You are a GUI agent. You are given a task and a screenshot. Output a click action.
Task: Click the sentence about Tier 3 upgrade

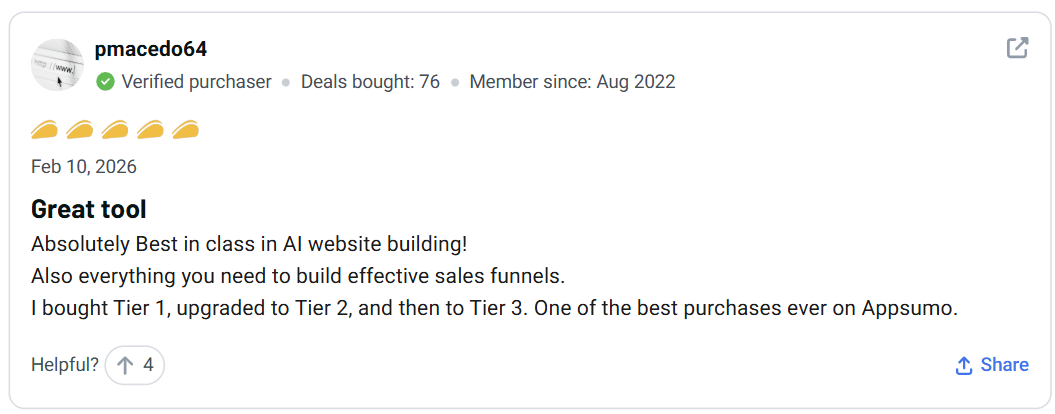click(494, 309)
